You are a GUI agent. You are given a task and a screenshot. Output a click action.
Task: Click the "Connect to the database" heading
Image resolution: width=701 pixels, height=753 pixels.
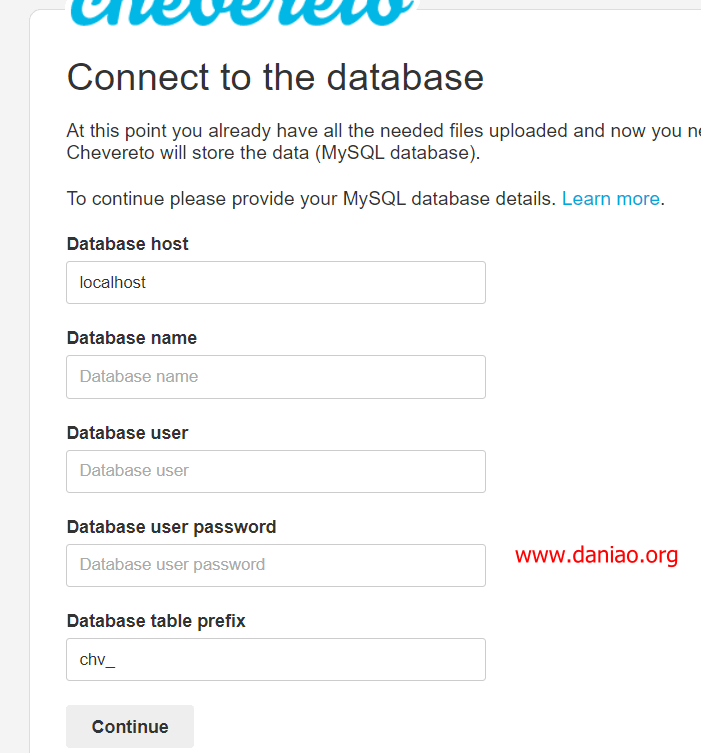tap(275, 77)
